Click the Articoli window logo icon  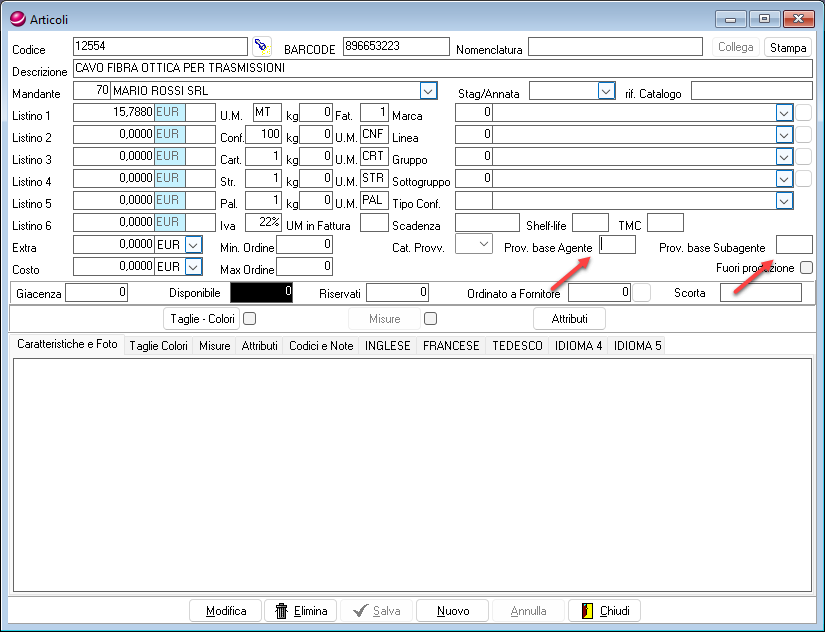tap(17, 19)
